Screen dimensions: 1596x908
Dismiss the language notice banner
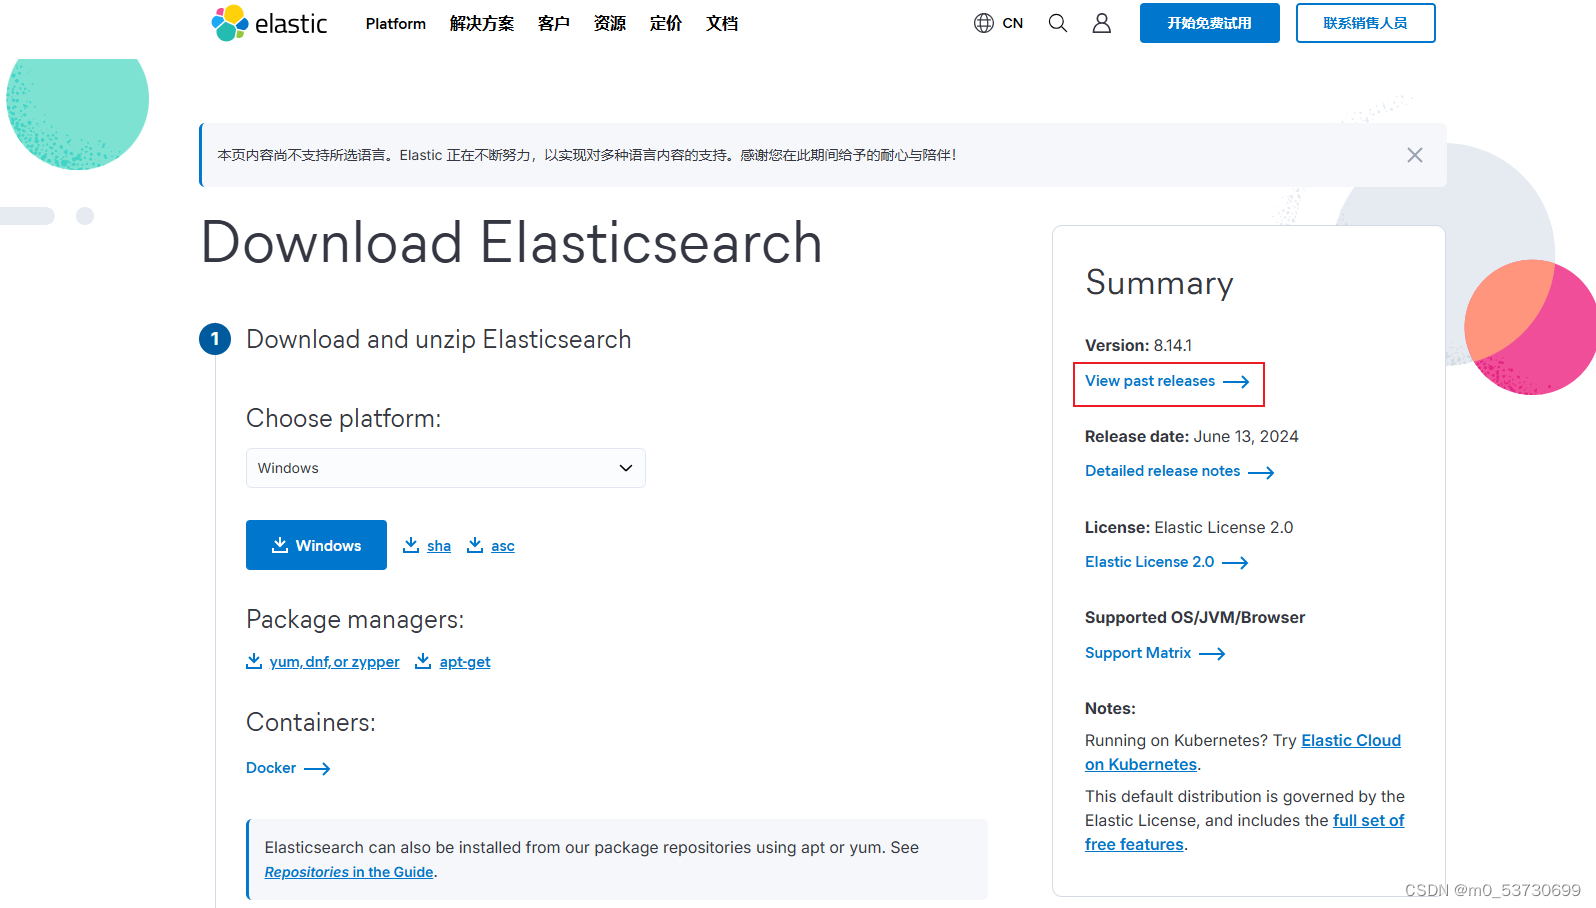click(x=1414, y=155)
